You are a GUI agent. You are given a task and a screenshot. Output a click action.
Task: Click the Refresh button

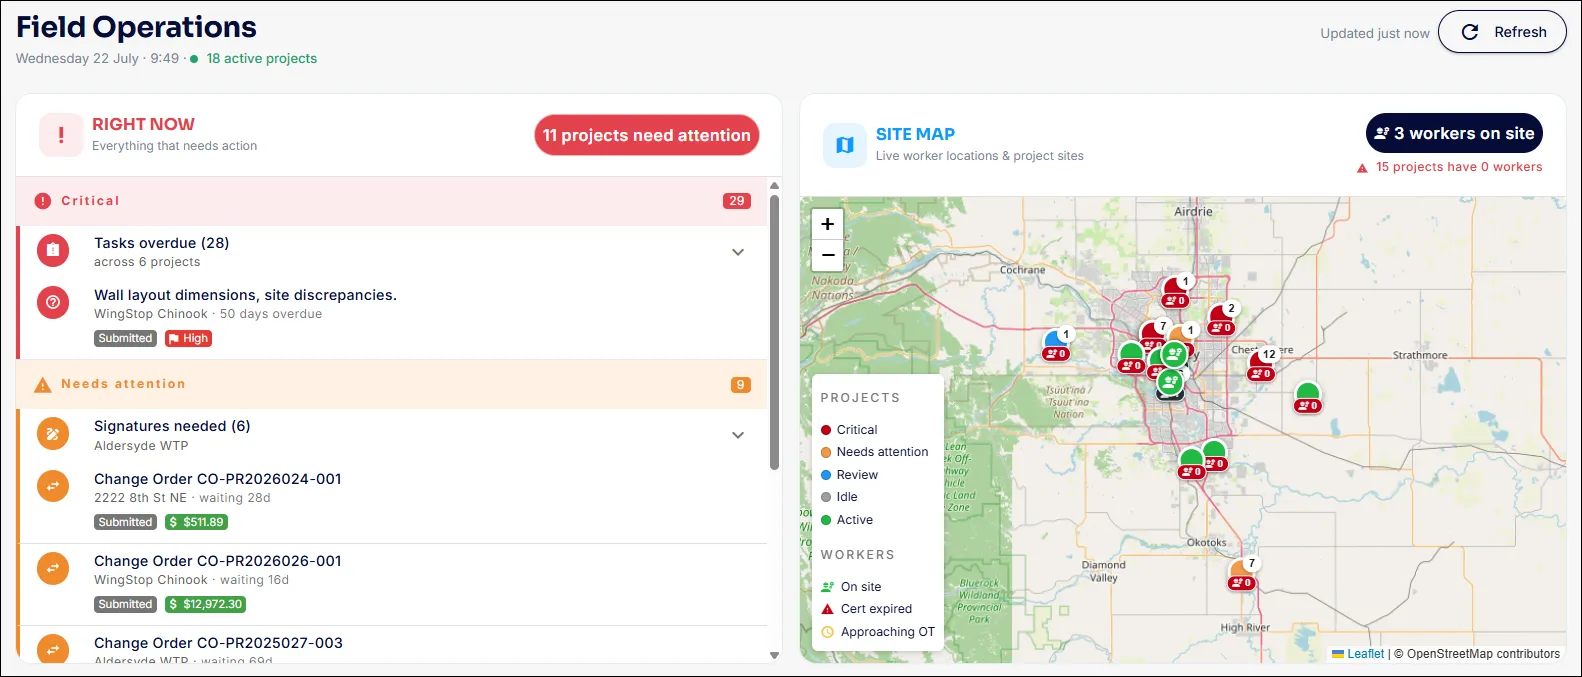[1502, 32]
